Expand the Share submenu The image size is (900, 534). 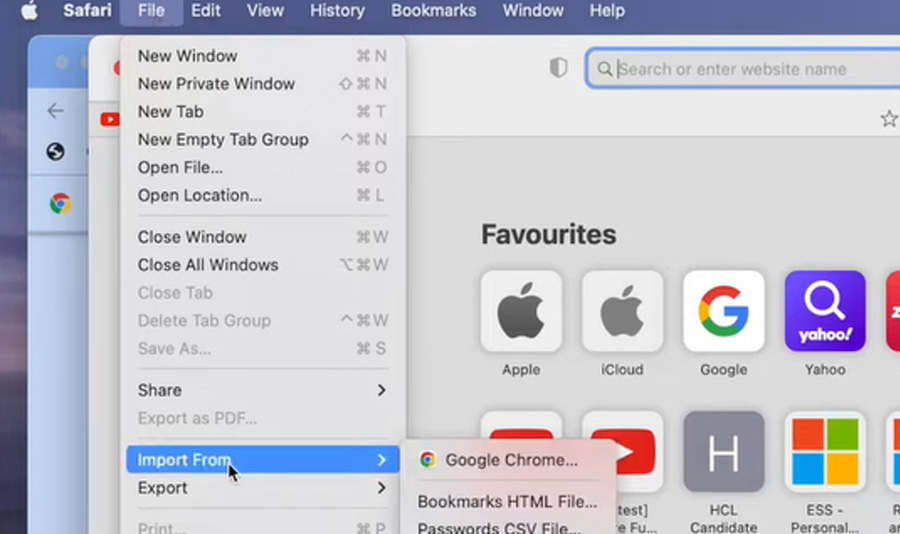262,390
